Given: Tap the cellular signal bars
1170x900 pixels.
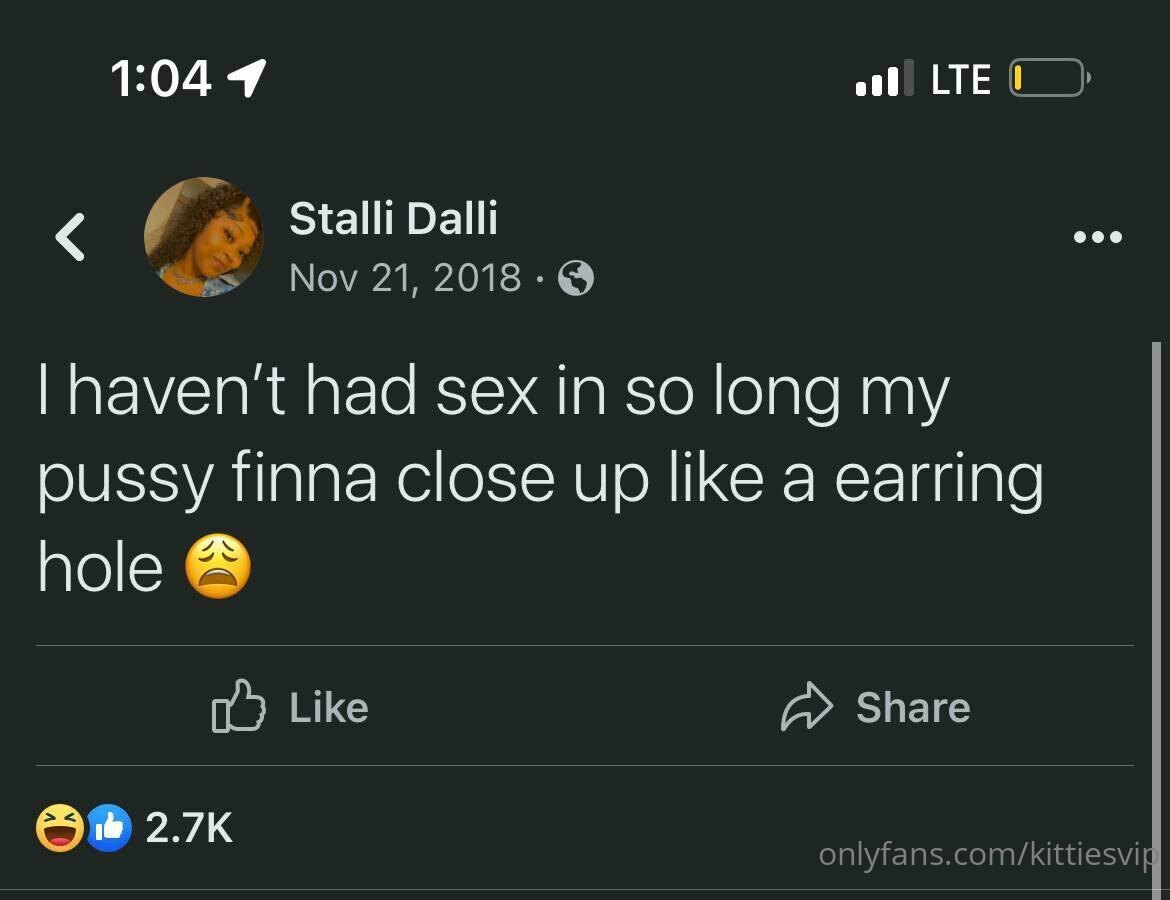Looking at the screenshot, I should 884,78.
